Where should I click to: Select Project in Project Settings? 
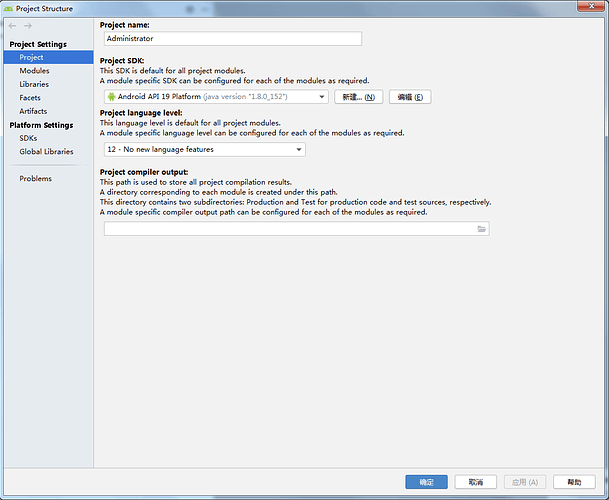[49, 57]
